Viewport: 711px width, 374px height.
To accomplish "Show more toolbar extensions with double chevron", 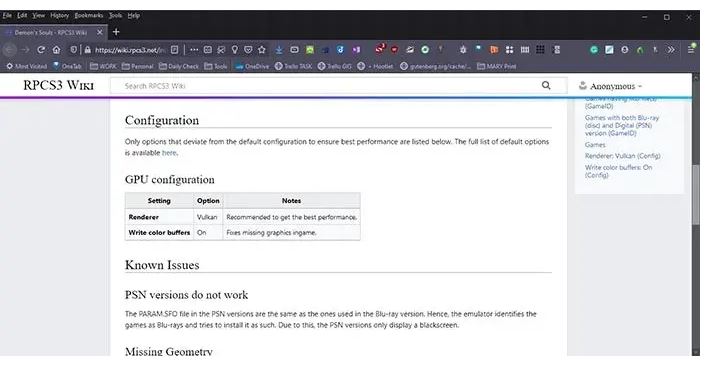I will tap(671, 50).
